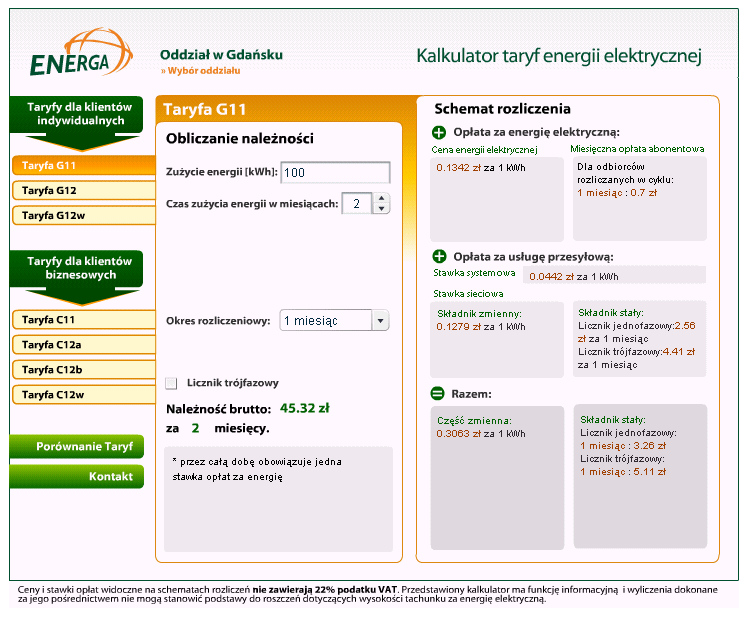Click the Miesięczna opłata abonentowa label

[637, 149]
